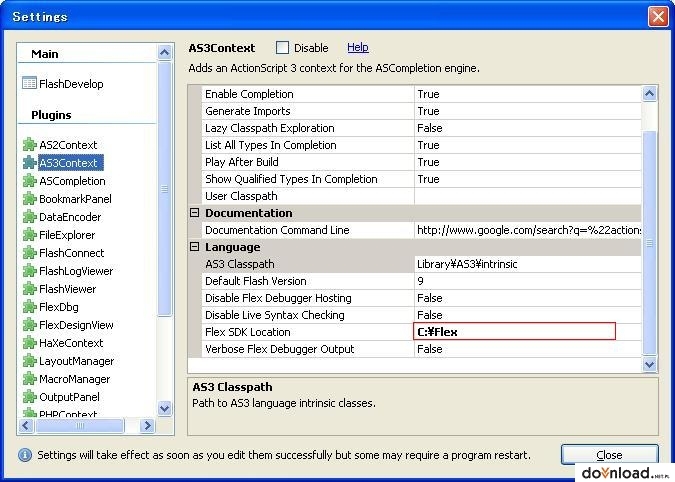
Task: Click the OutputPanel plugin puzzle icon
Action: pos(29,397)
